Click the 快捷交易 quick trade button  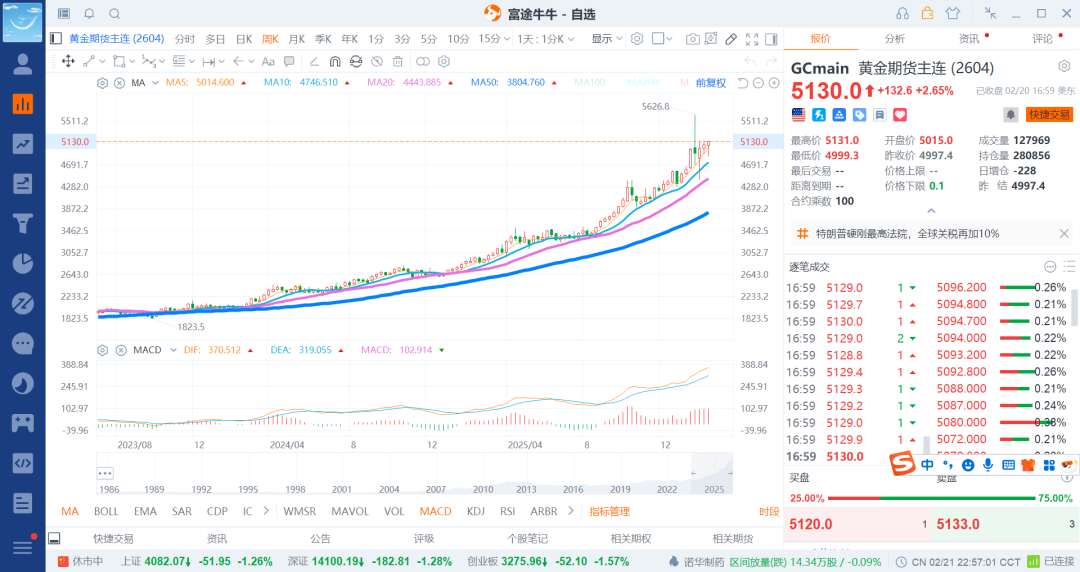1049,115
